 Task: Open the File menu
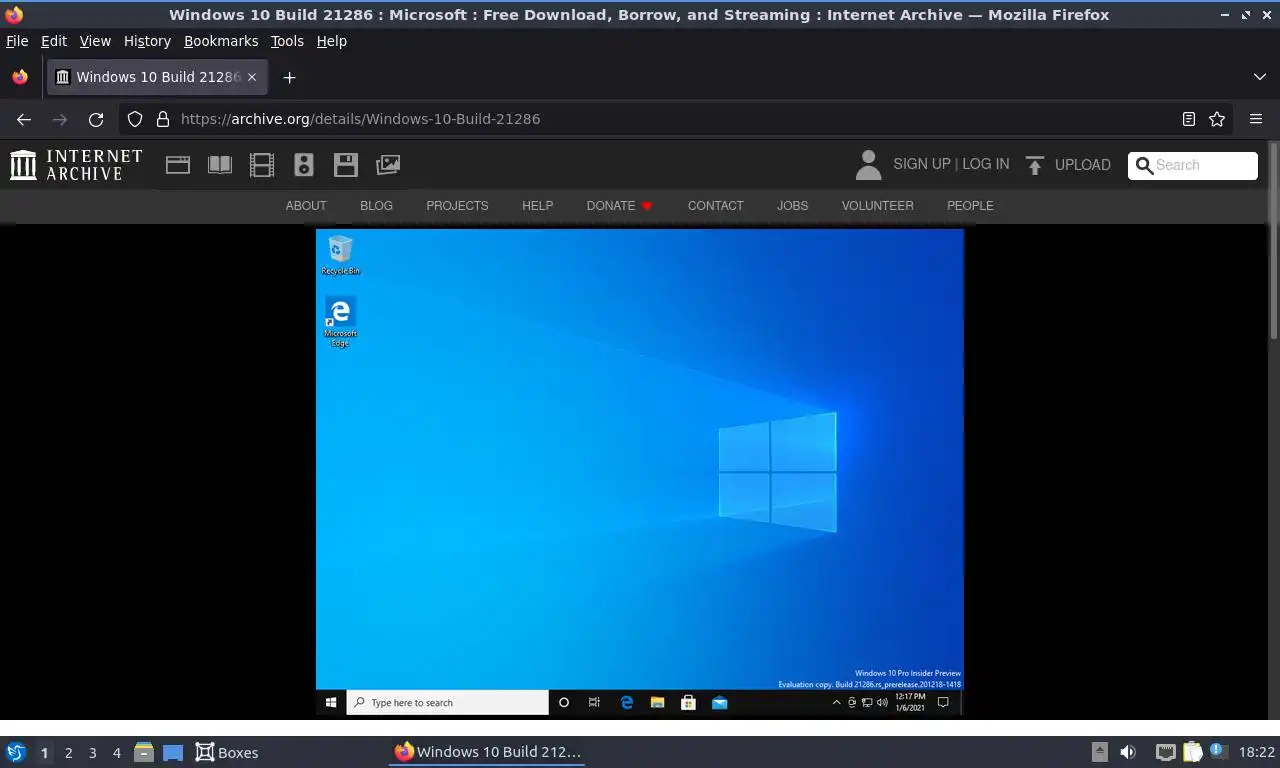[17, 41]
